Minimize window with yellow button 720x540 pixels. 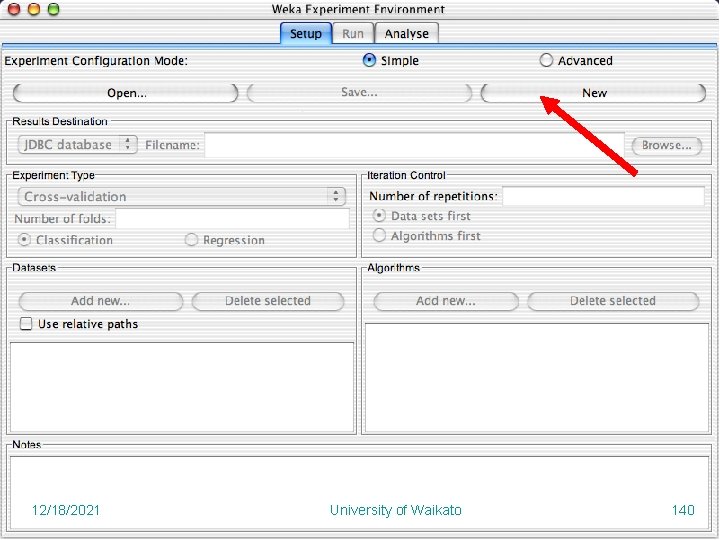tap(34, 9)
